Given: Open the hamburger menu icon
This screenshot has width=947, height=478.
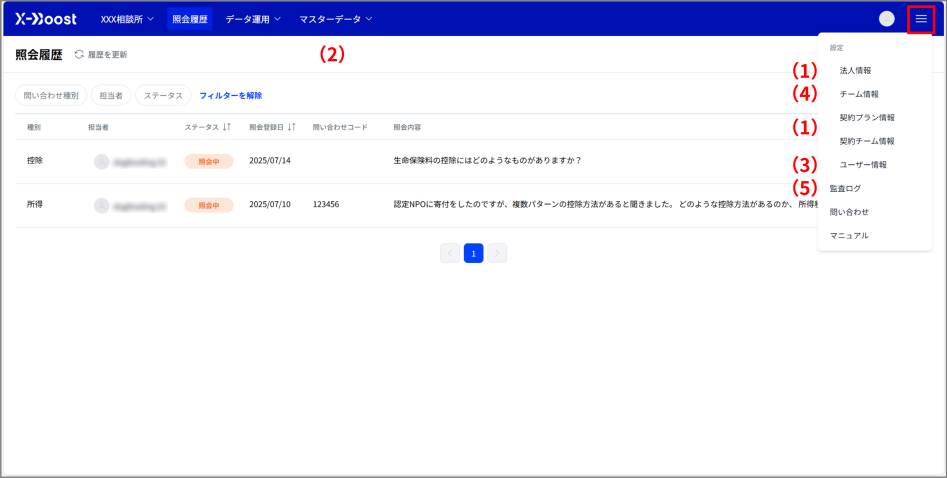Looking at the screenshot, I should [x=921, y=19].
